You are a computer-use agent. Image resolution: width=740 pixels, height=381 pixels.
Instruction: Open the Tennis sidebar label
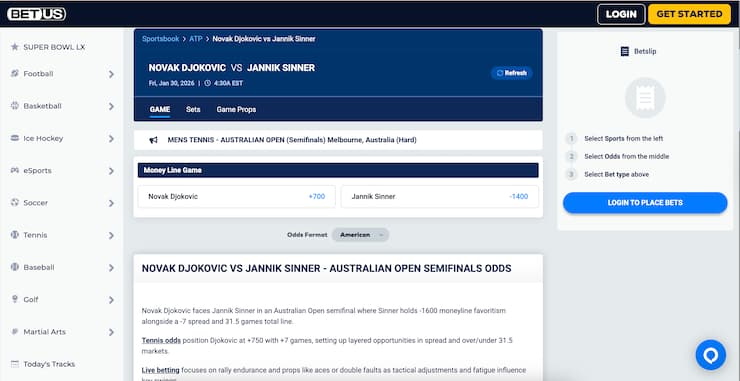click(35, 235)
